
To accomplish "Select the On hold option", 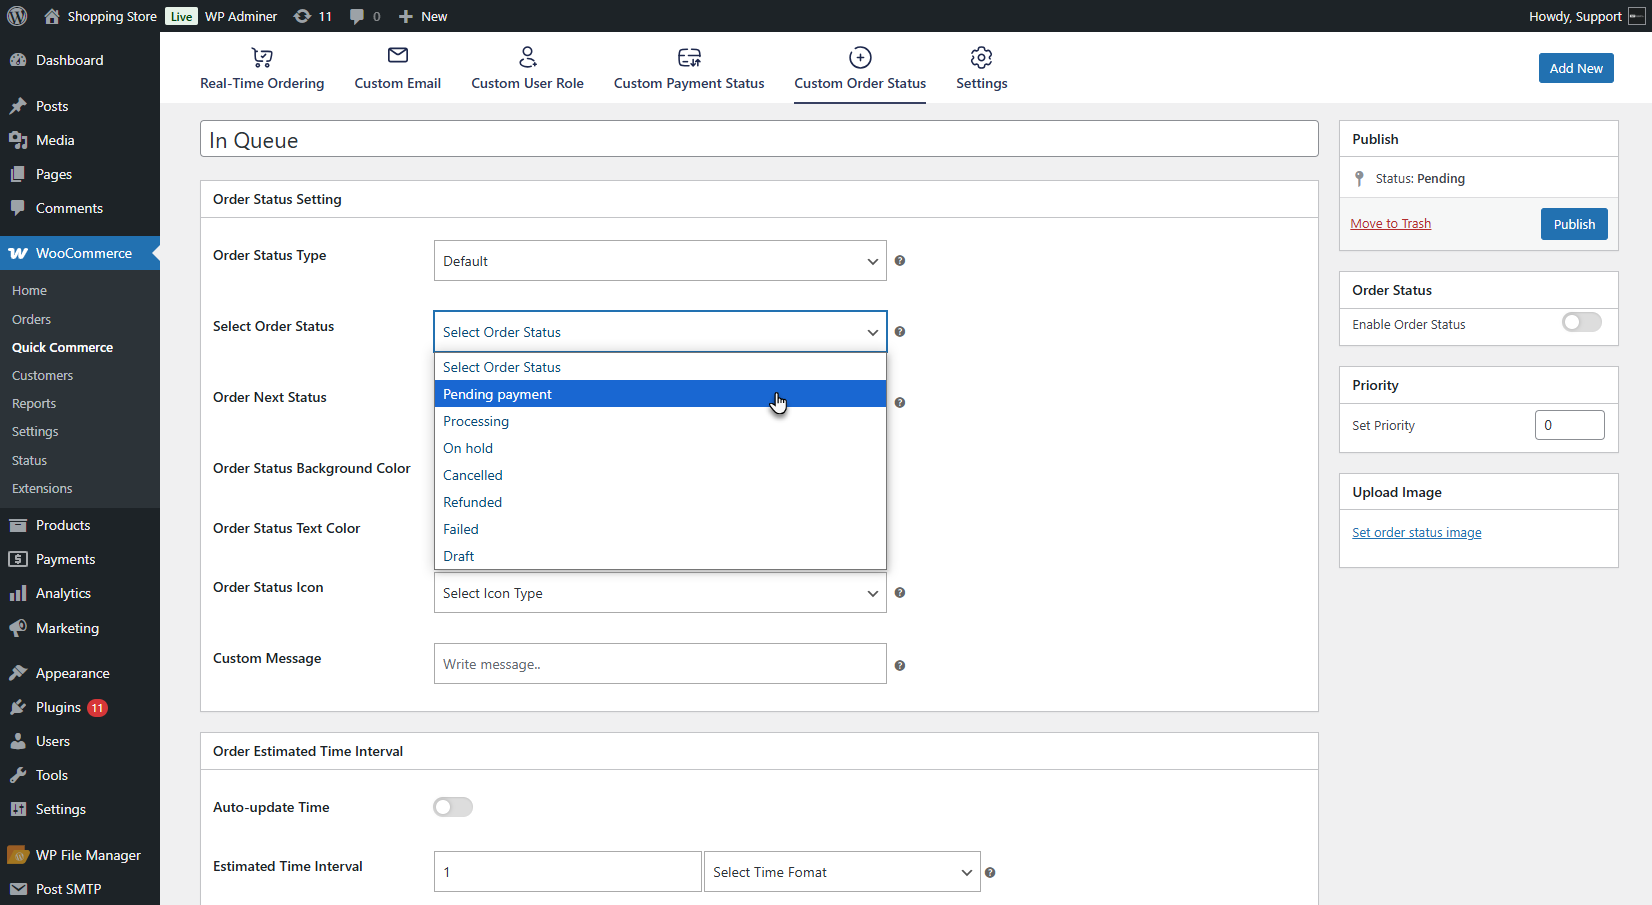I will [468, 448].
